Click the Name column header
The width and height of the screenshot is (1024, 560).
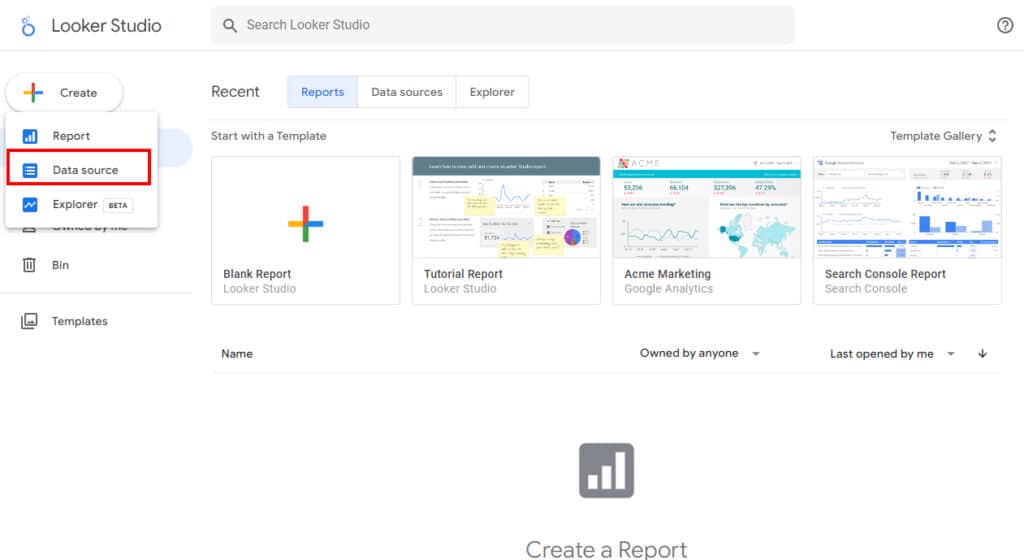[236, 354]
